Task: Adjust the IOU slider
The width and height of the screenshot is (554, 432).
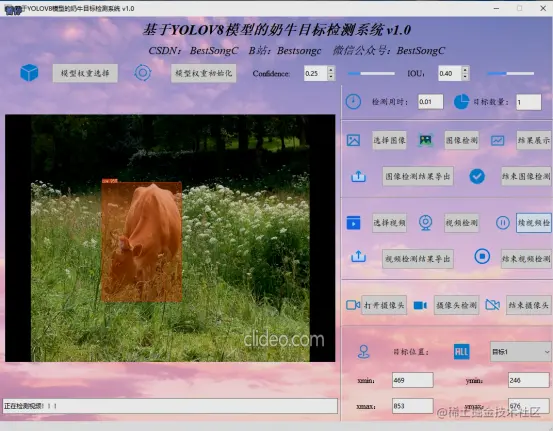Action: pos(511,73)
